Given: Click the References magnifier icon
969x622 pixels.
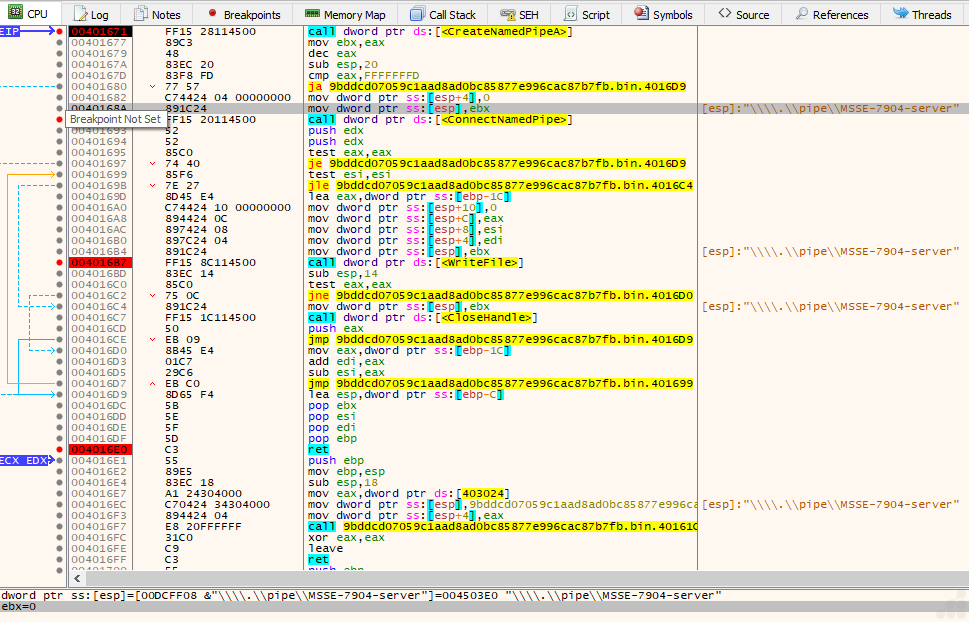Looking at the screenshot, I should [x=802, y=14].
